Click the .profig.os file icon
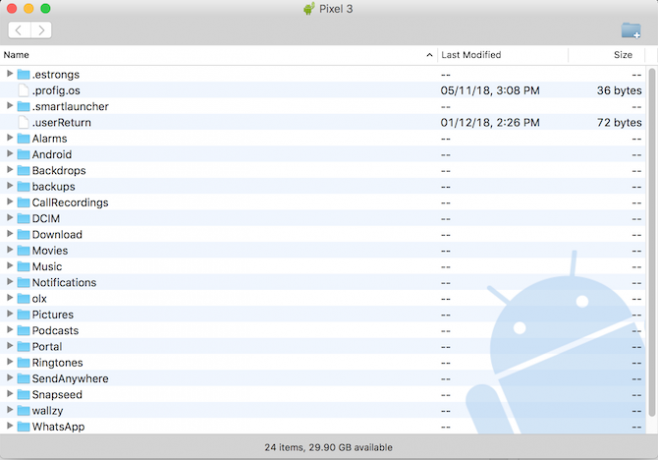Image resolution: width=658 pixels, height=460 pixels. [24, 91]
